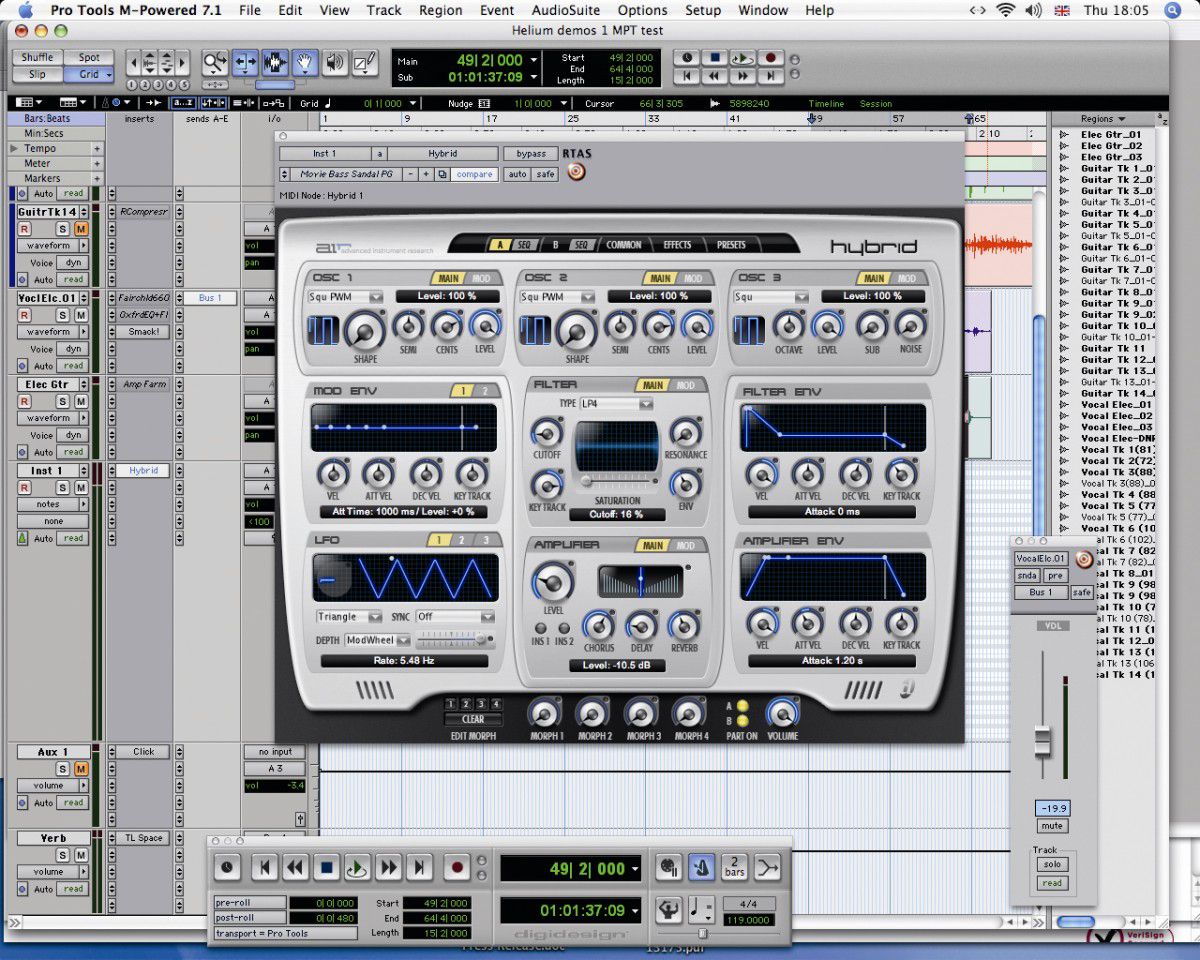Click the OSC 3 square waveform icon
The image size is (1200, 960).
[749, 329]
